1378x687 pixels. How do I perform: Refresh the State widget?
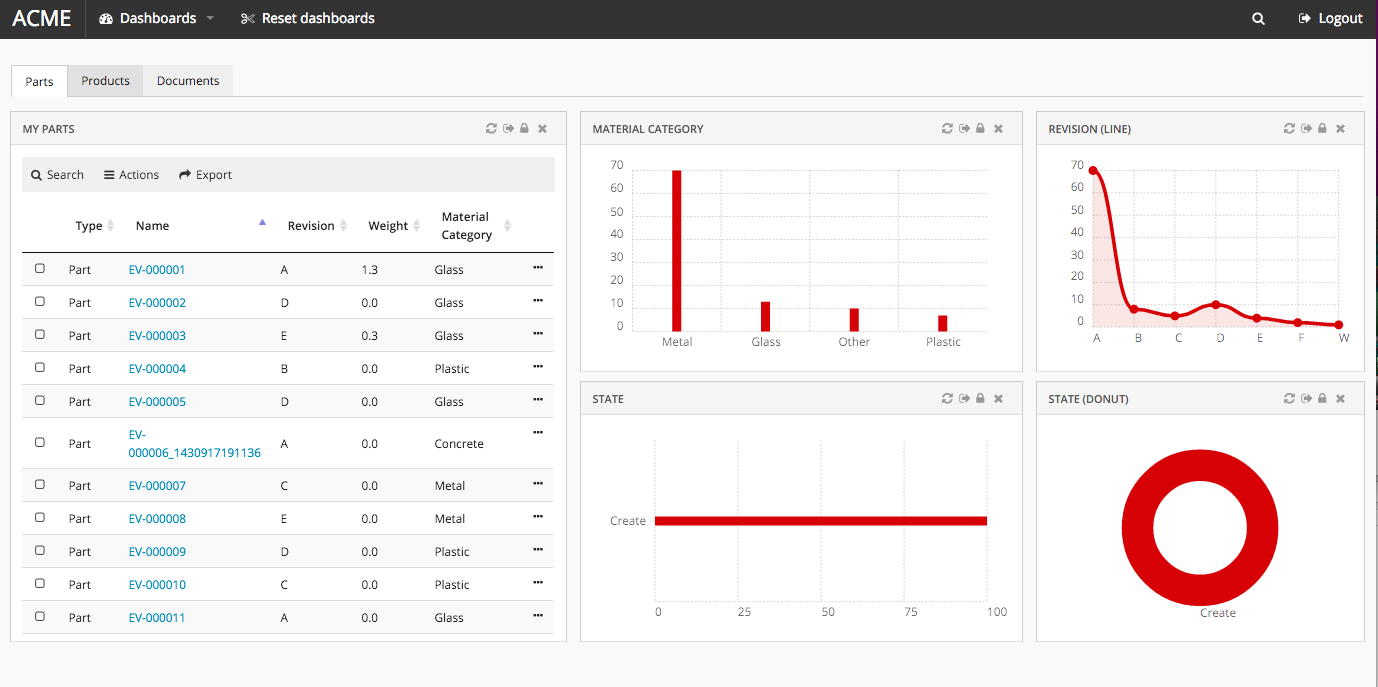click(x=947, y=399)
